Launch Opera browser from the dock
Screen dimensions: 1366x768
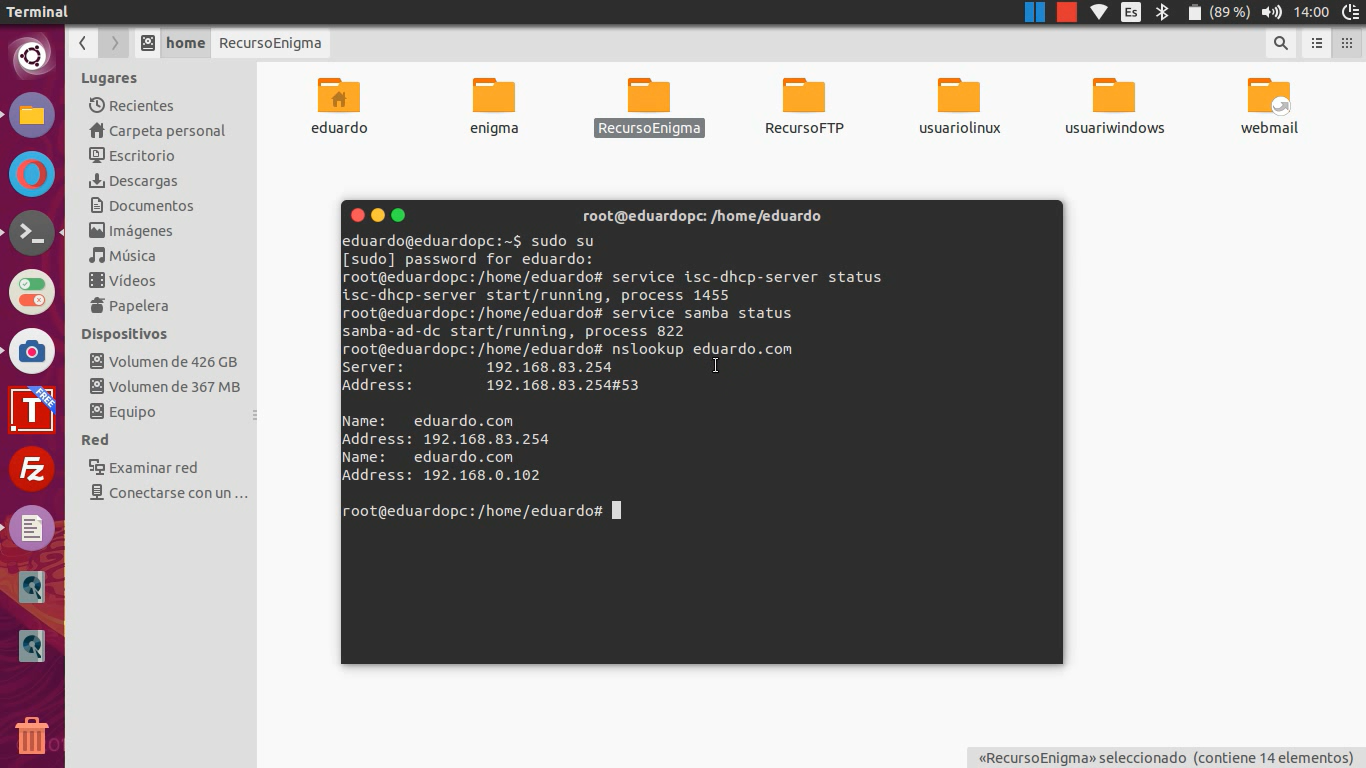(32, 174)
